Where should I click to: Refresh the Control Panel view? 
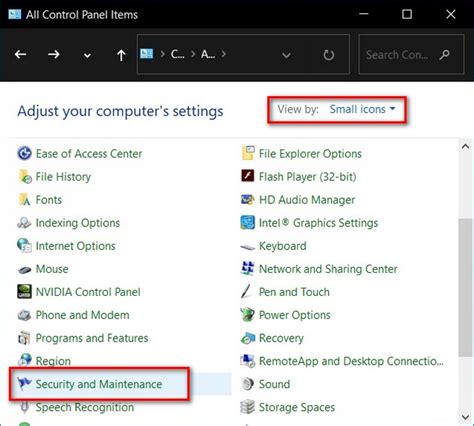pyautogui.click(x=329, y=55)
